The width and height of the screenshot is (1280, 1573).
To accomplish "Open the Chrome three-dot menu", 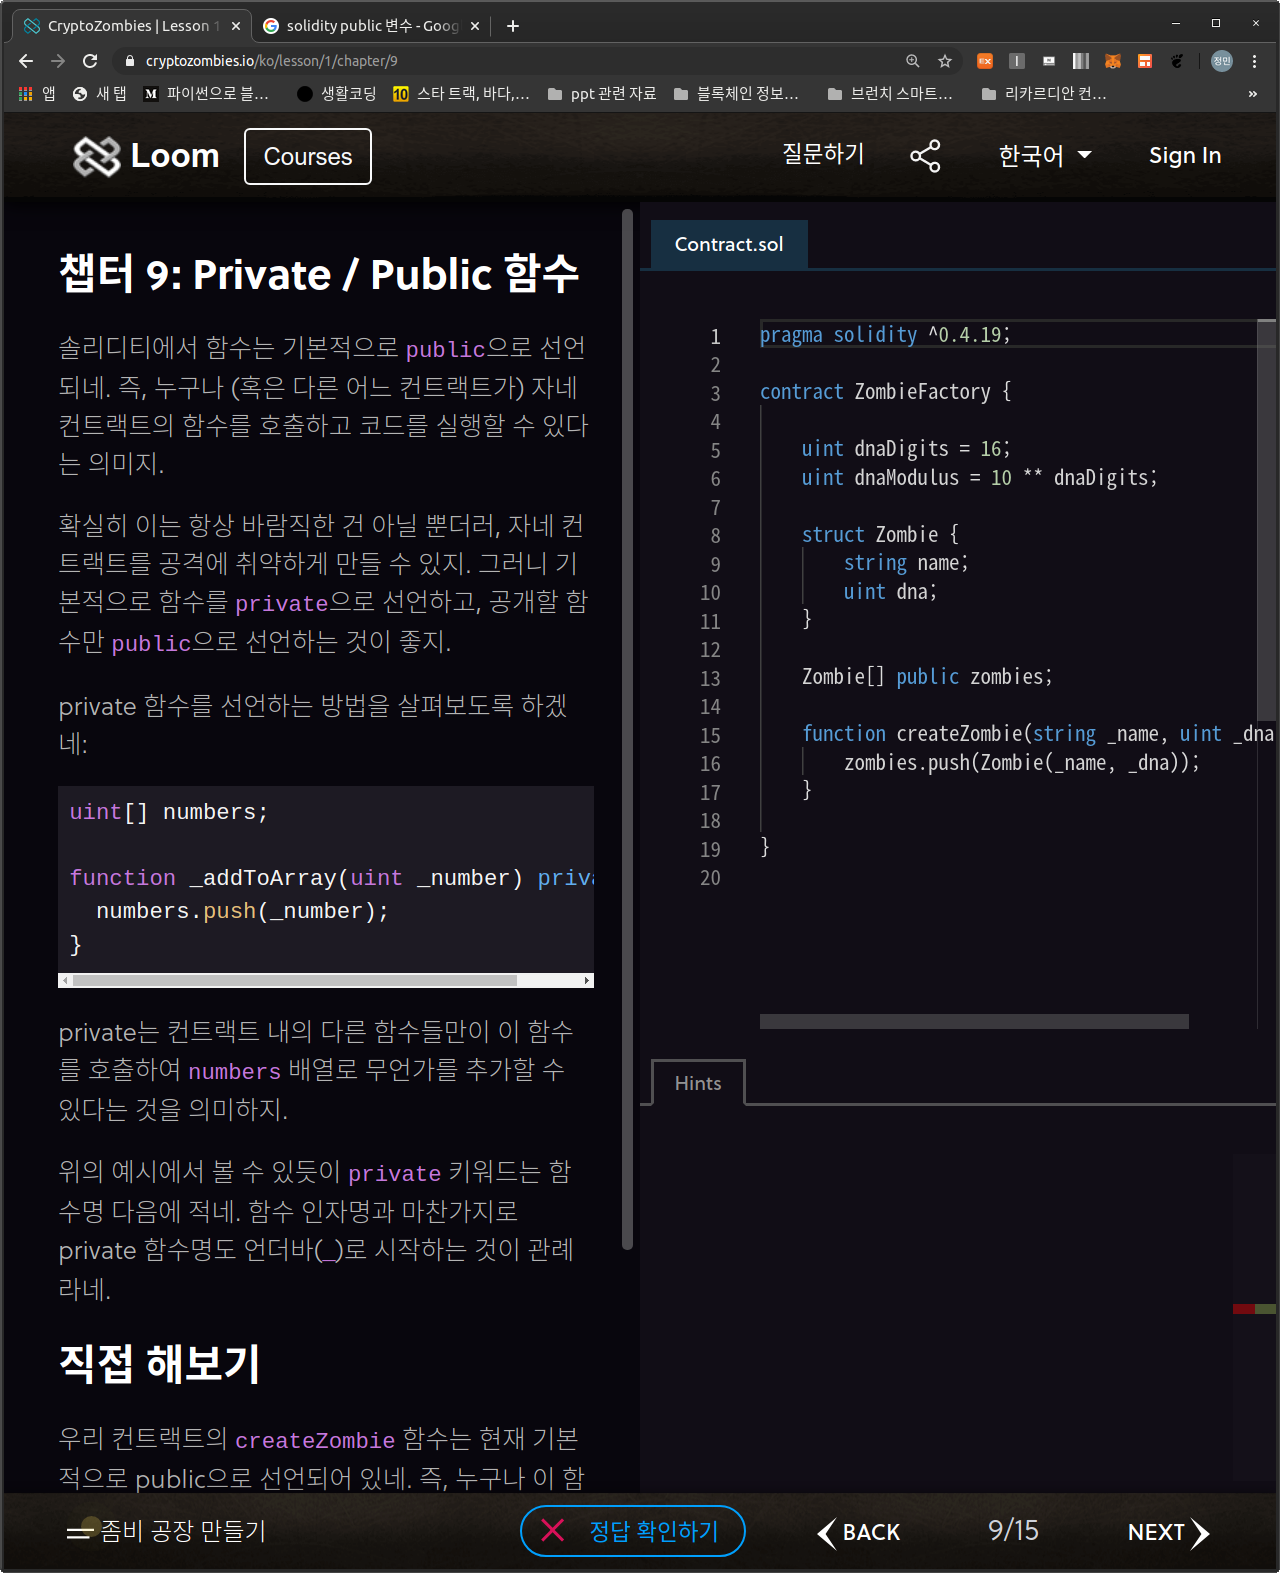I will 1254,61.
